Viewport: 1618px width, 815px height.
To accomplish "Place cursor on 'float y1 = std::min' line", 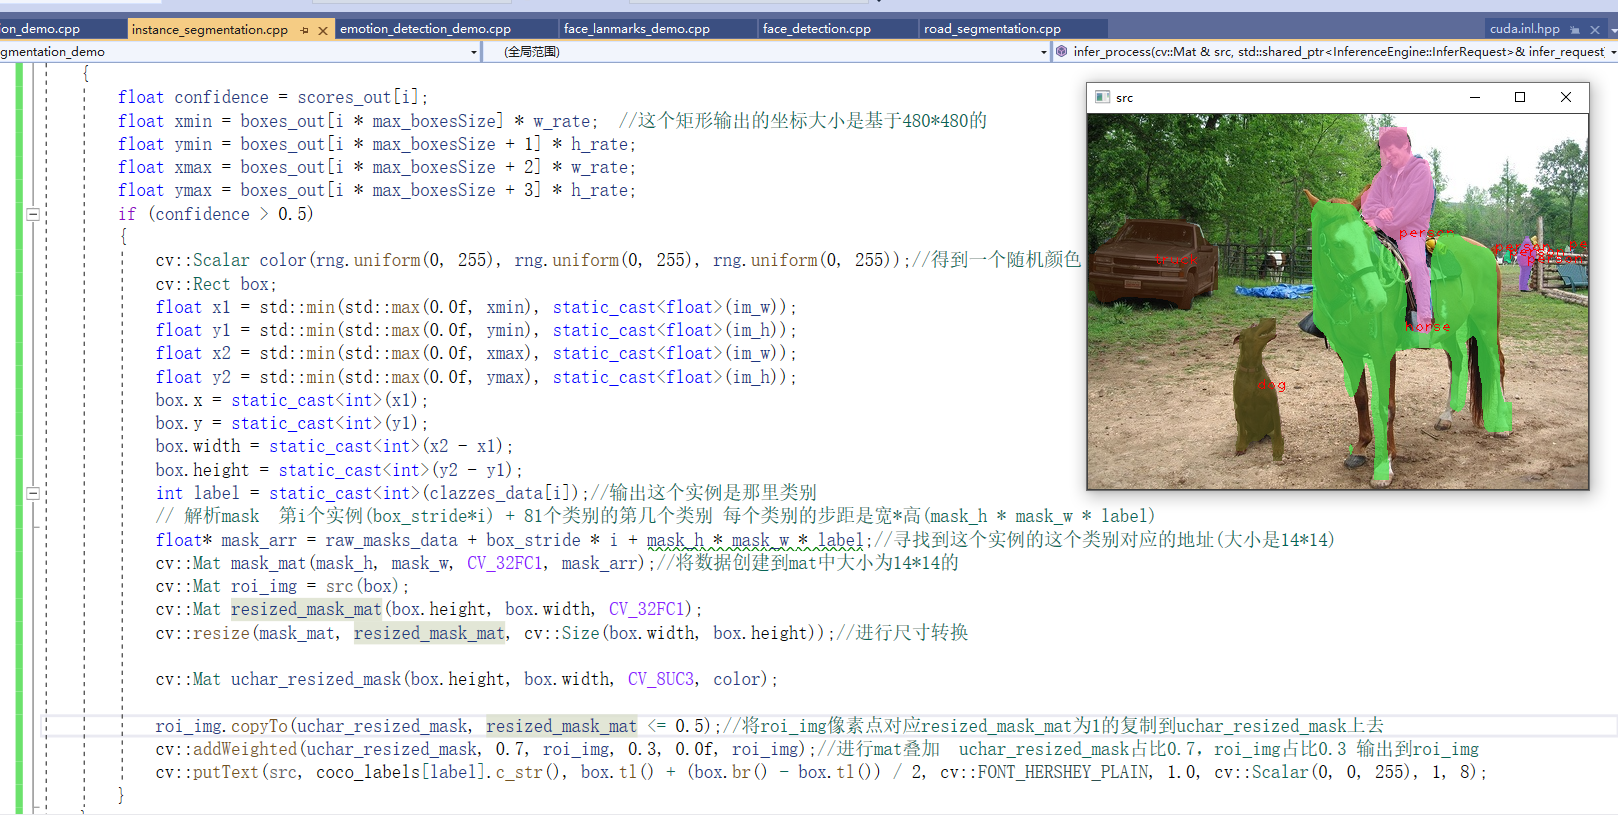I will [x=476, y=330].
